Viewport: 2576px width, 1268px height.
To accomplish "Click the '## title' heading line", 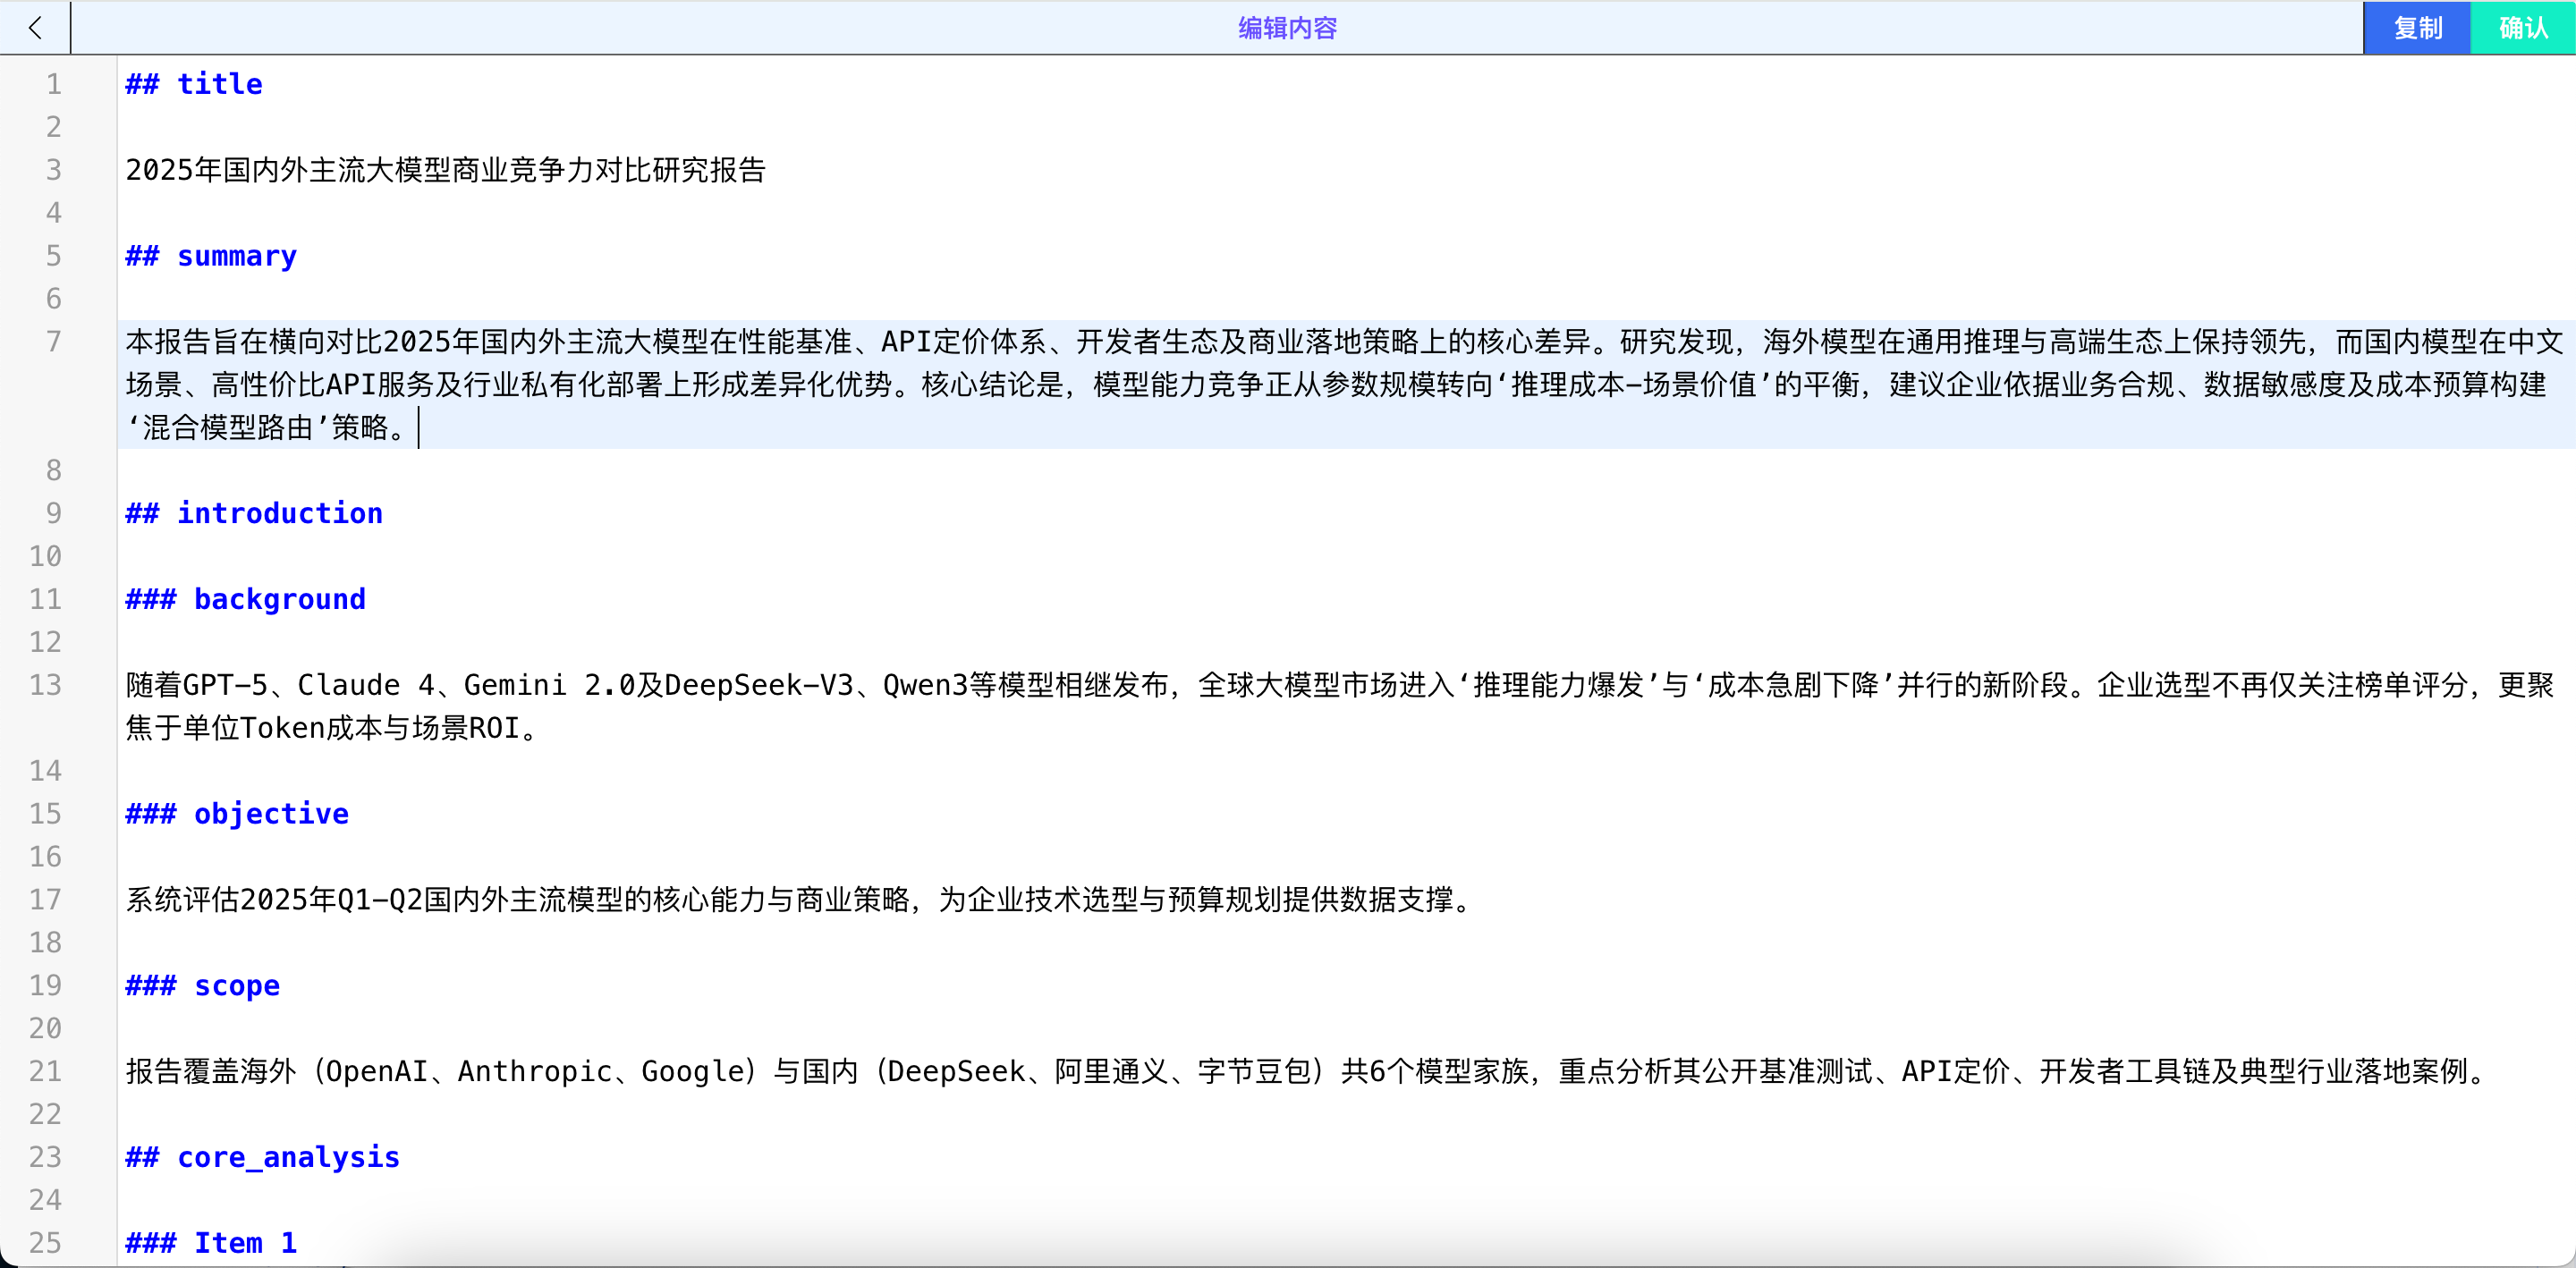I will pyautogui.click(x=194, y=84).
